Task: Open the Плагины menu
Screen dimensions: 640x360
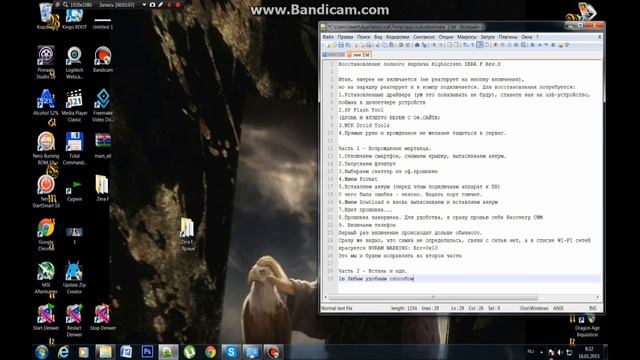Action: pos(508,37)
